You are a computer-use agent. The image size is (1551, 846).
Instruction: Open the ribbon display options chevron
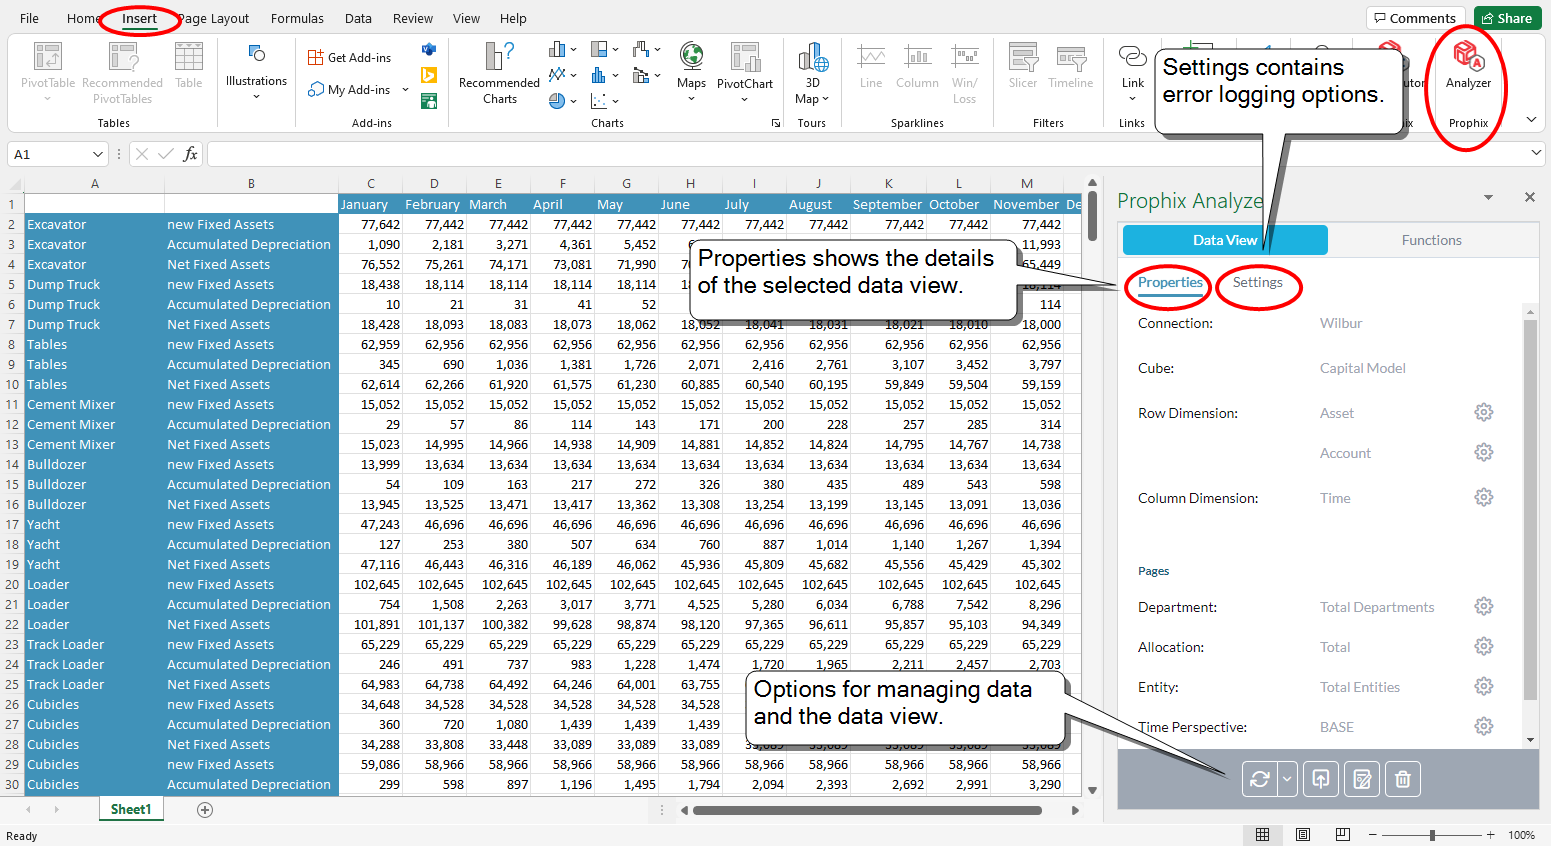coord(1531,120)
